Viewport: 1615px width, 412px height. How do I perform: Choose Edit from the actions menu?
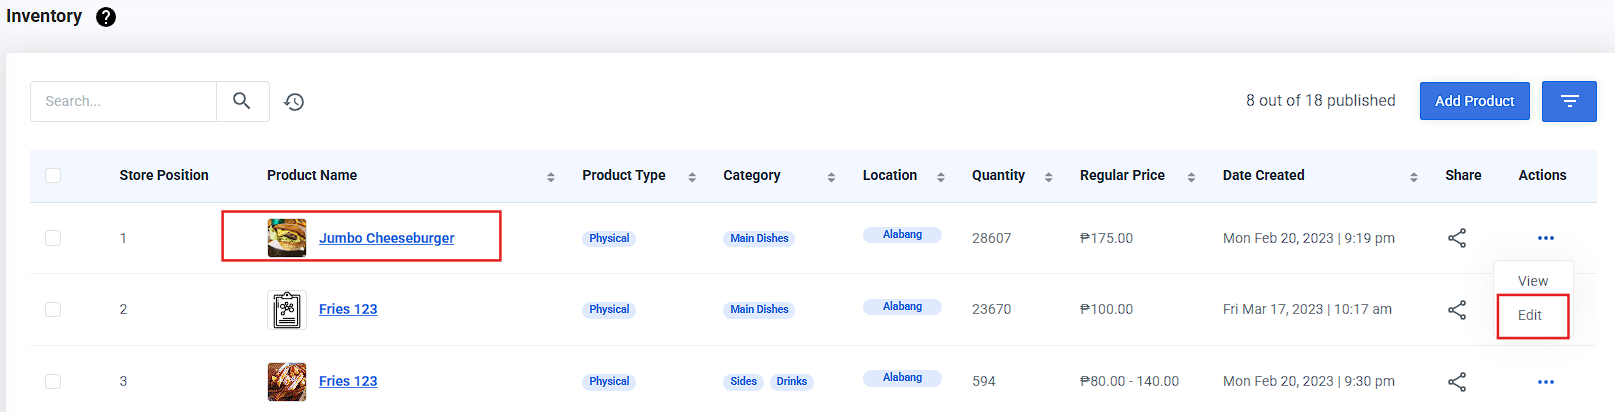1531,315
